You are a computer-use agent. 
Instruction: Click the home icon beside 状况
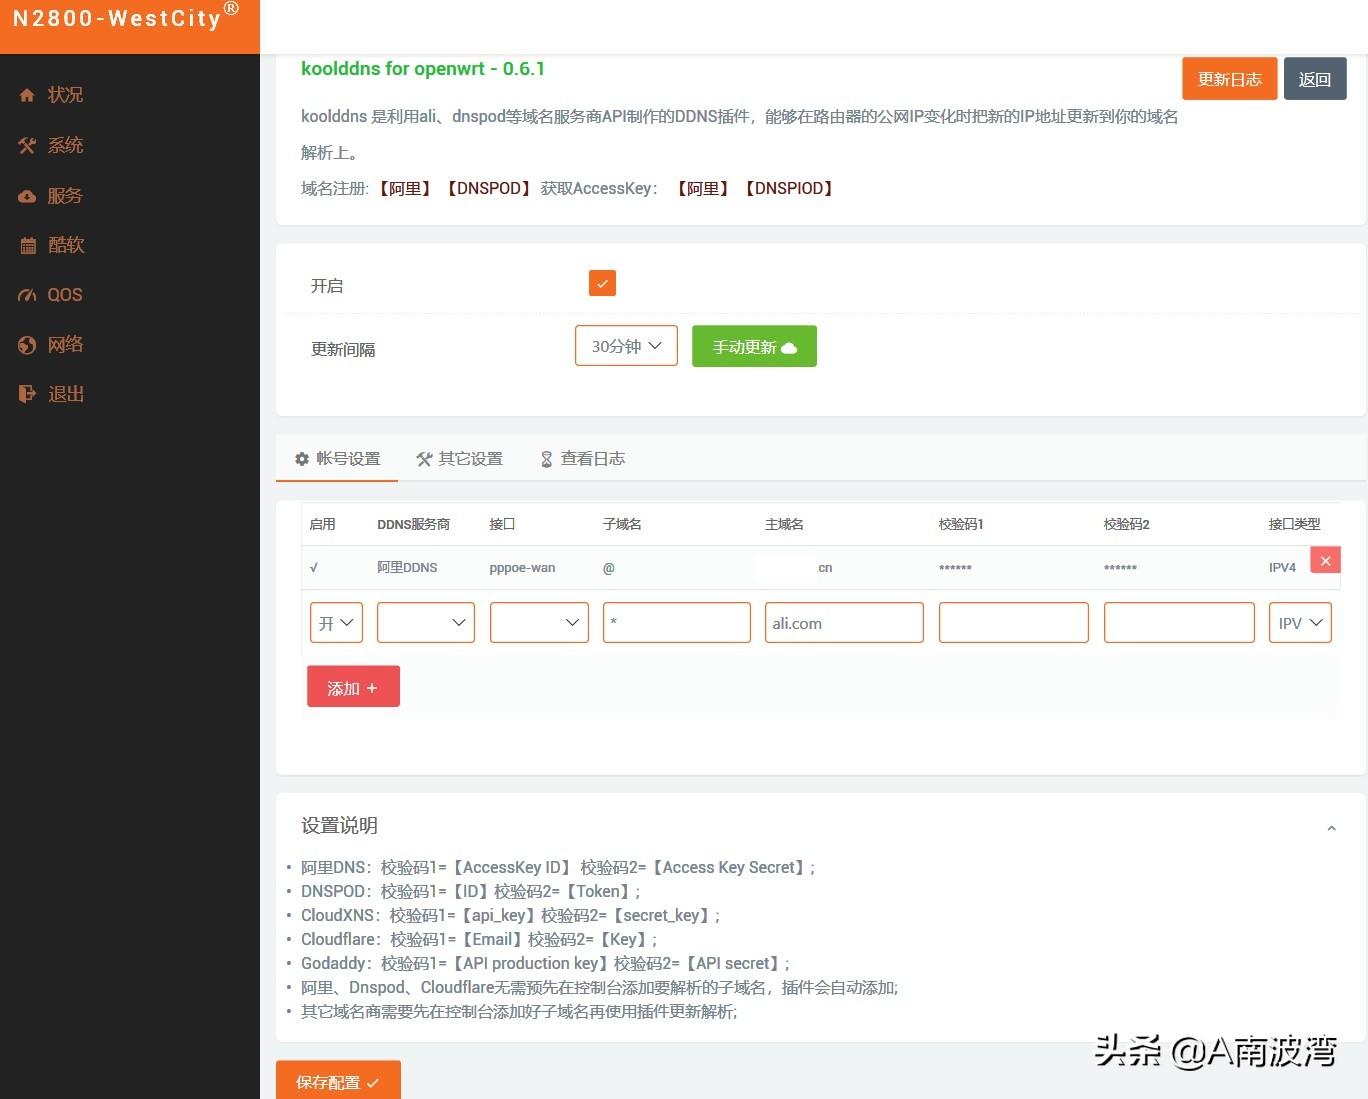point(27,95)
